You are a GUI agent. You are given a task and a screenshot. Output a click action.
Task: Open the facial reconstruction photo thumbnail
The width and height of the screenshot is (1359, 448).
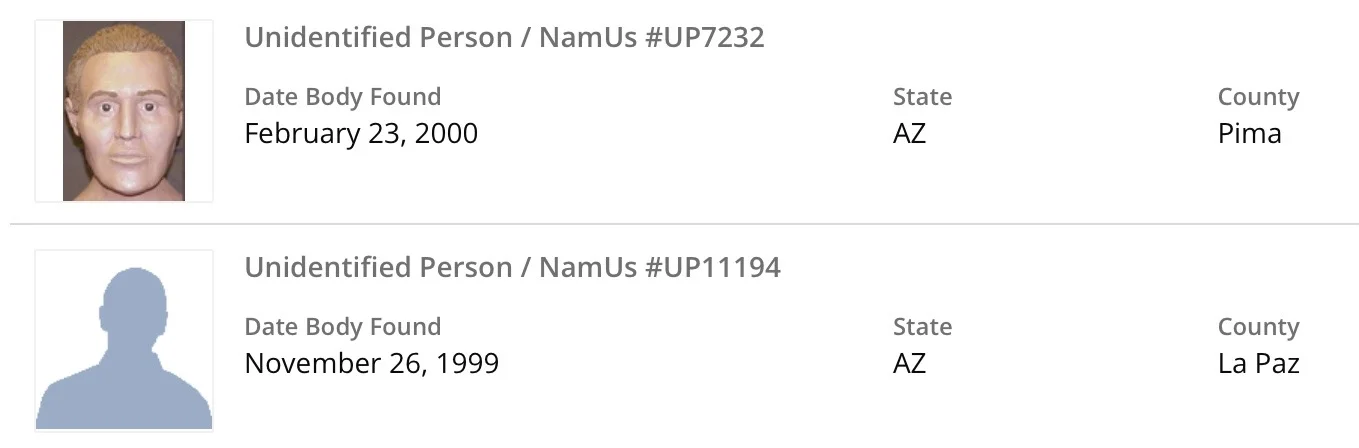click(x=124, y=111)
